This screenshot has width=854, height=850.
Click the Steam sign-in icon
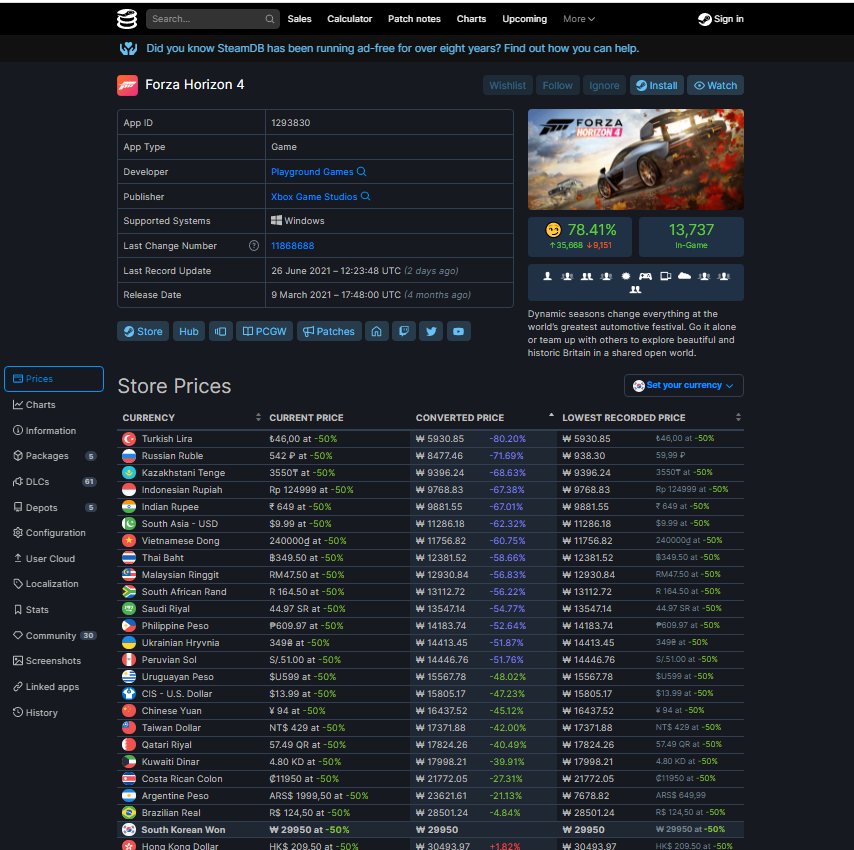[x=705, y=19]
